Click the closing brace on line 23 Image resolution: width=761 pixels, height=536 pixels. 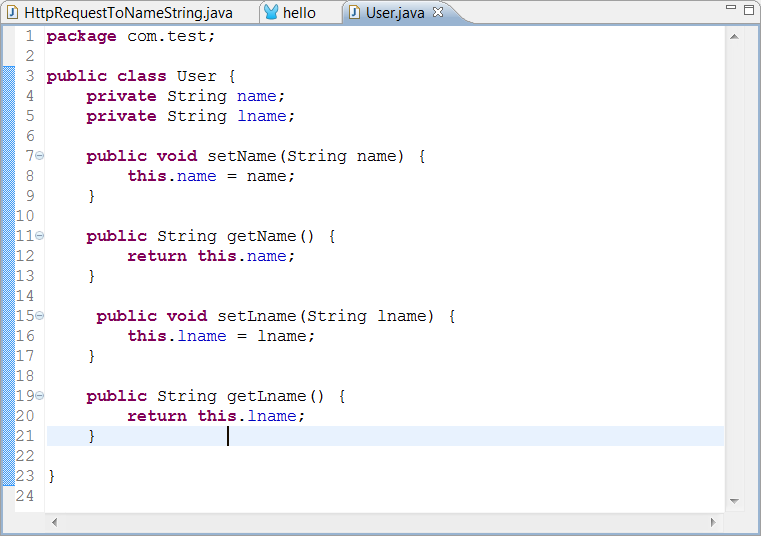[x=52, y=476]
